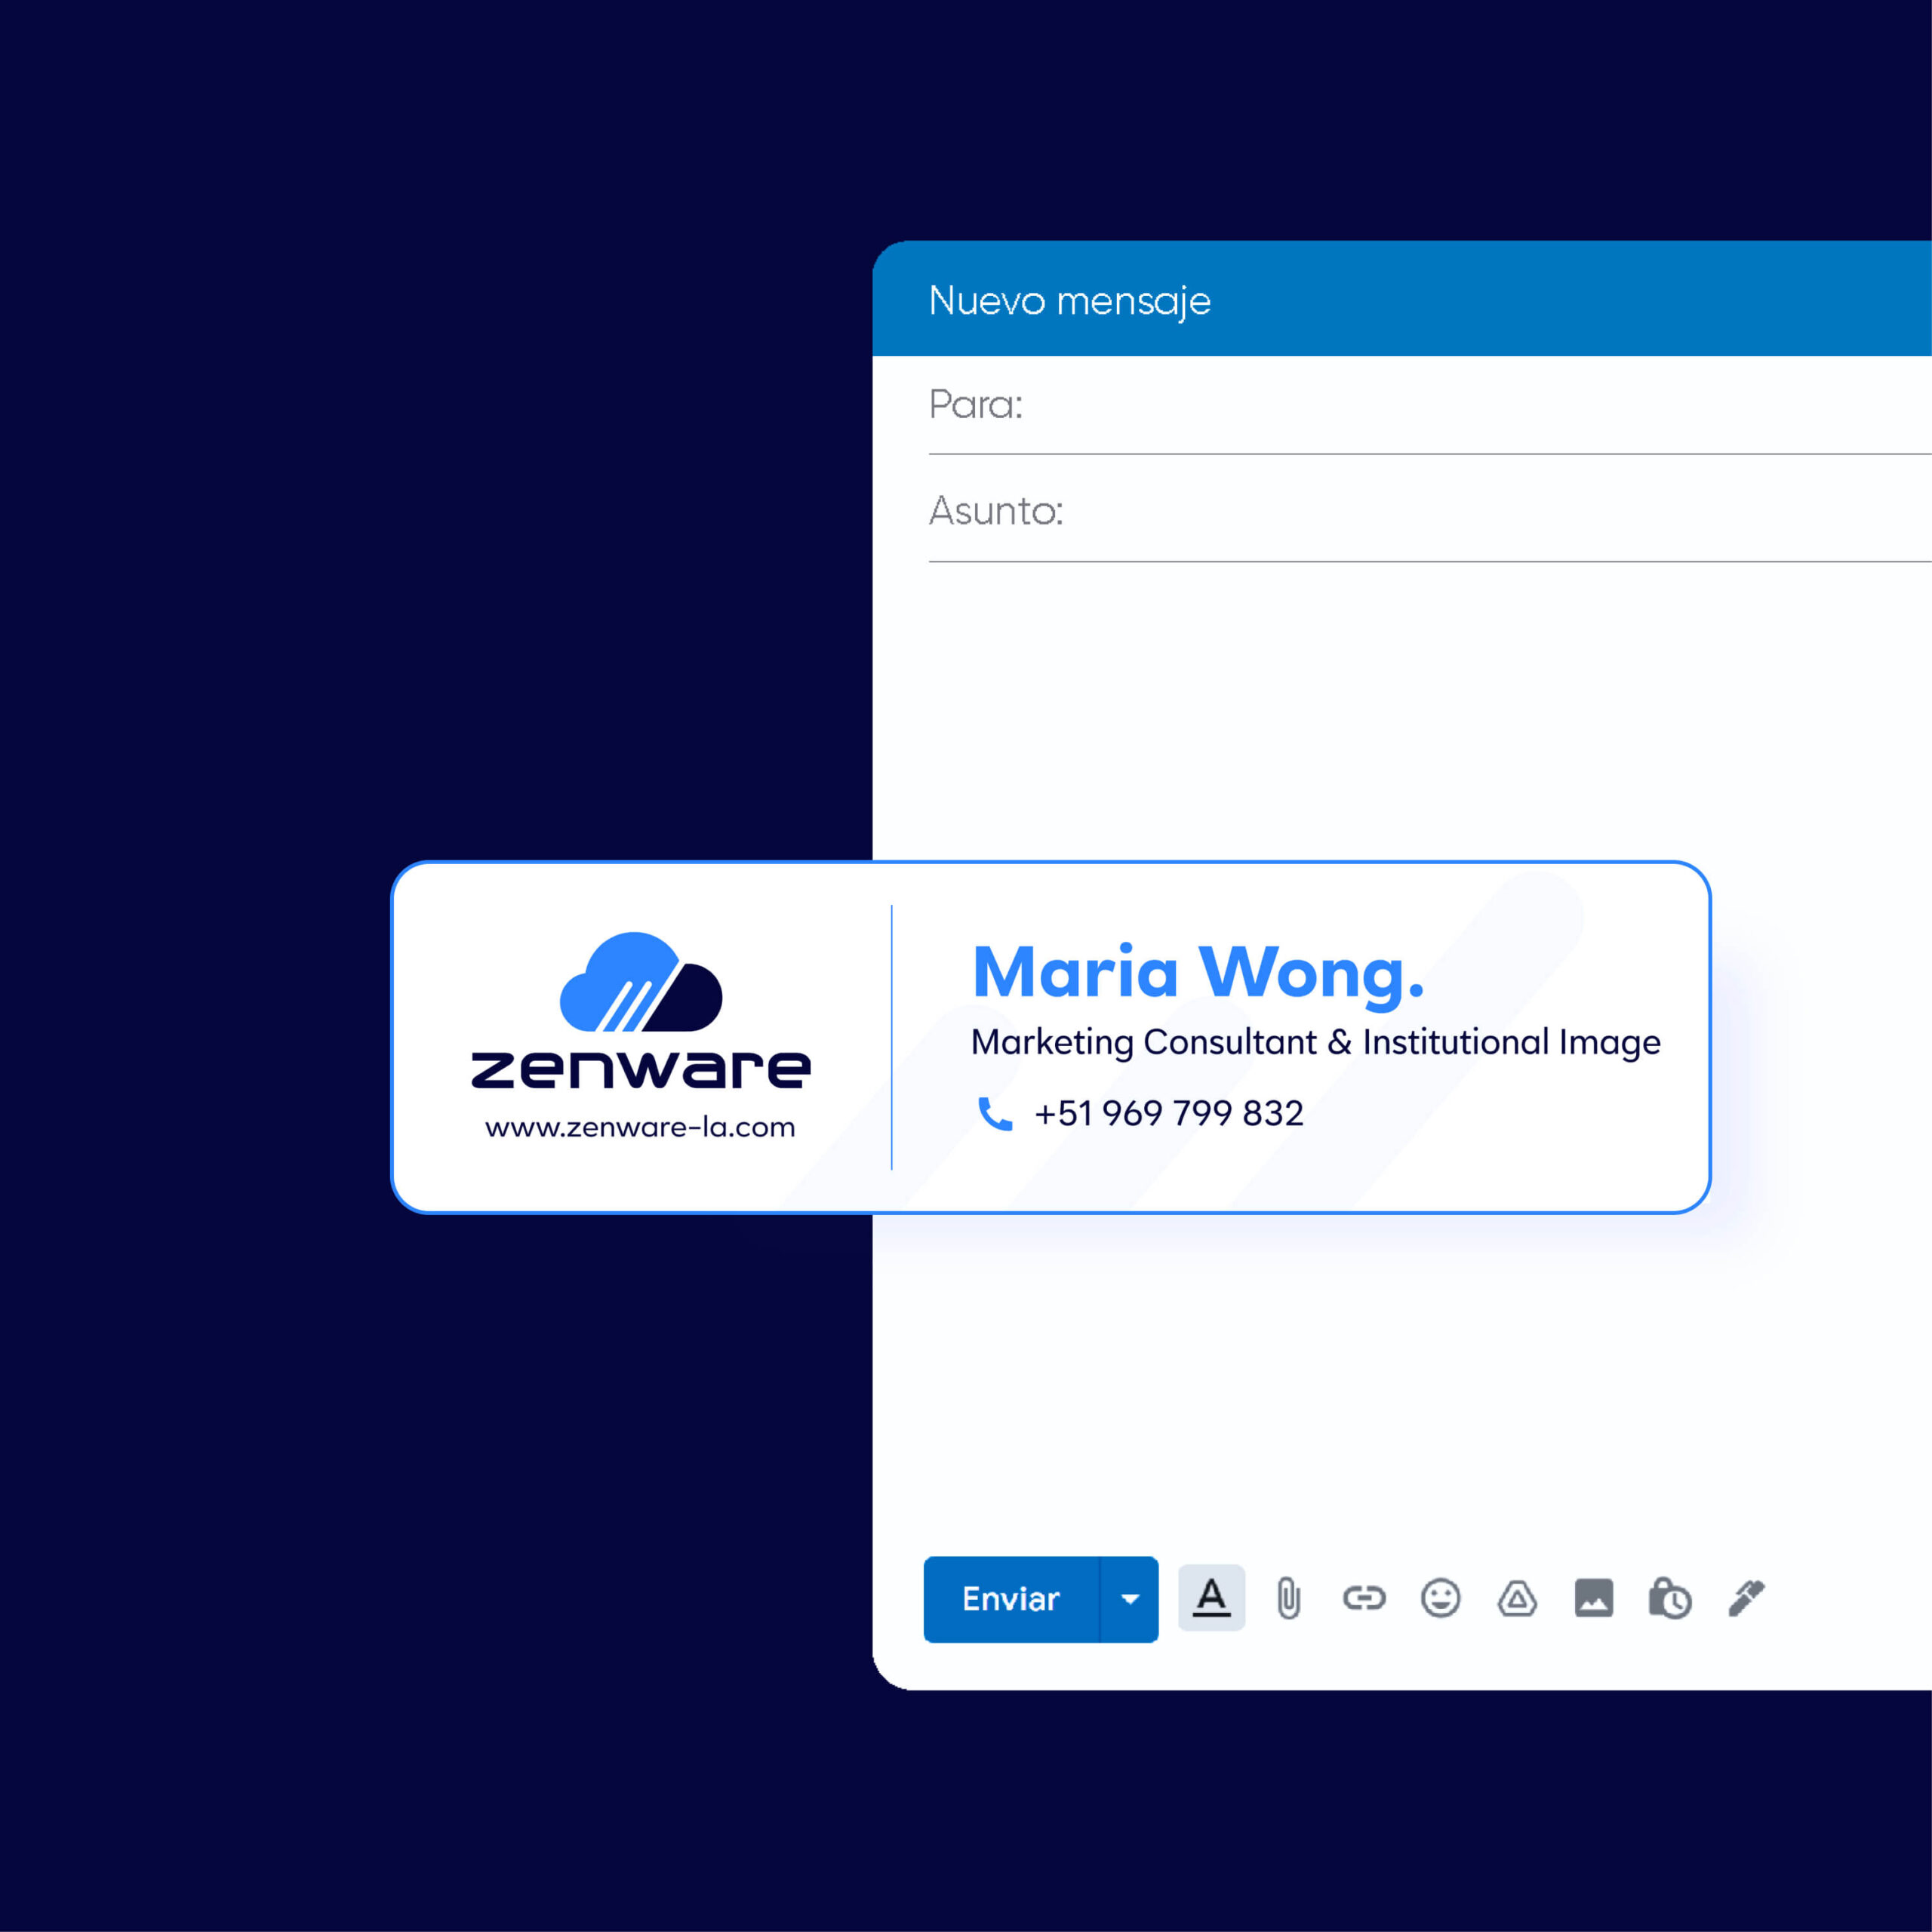
Task: Toggle text formatting options icon
Action: pos(1211,1598)
